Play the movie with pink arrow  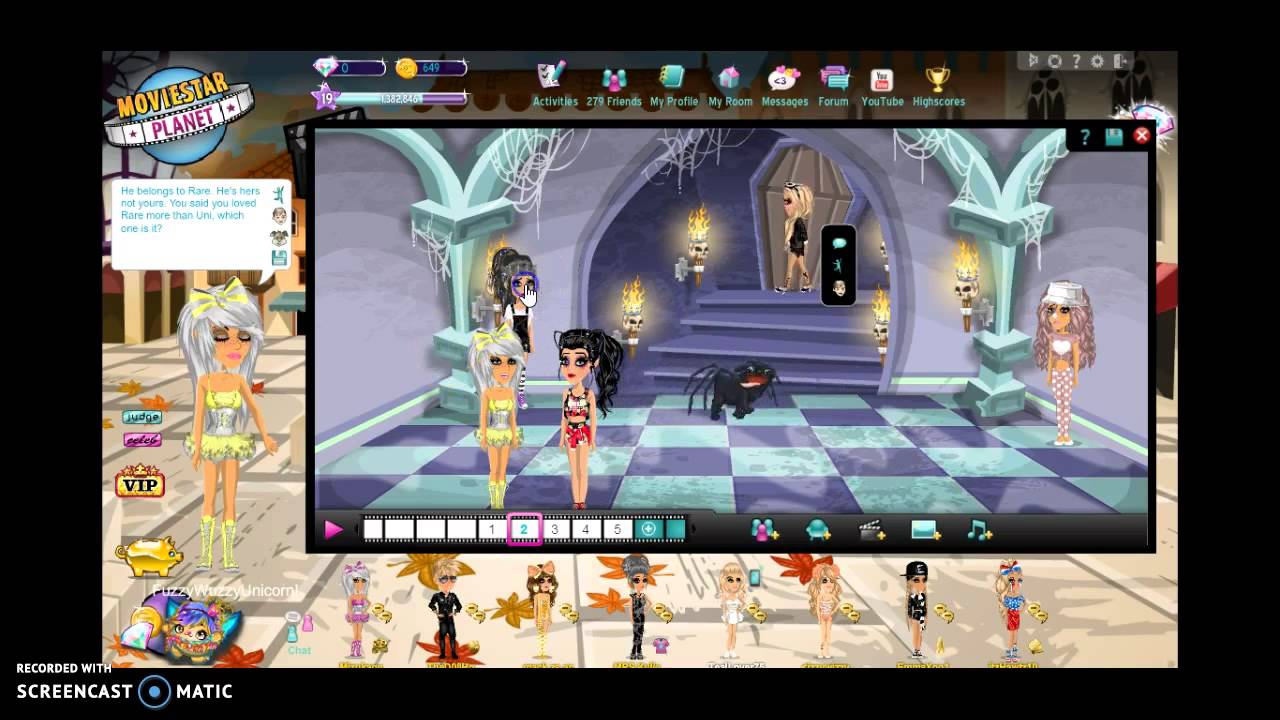tap(334, 530)
